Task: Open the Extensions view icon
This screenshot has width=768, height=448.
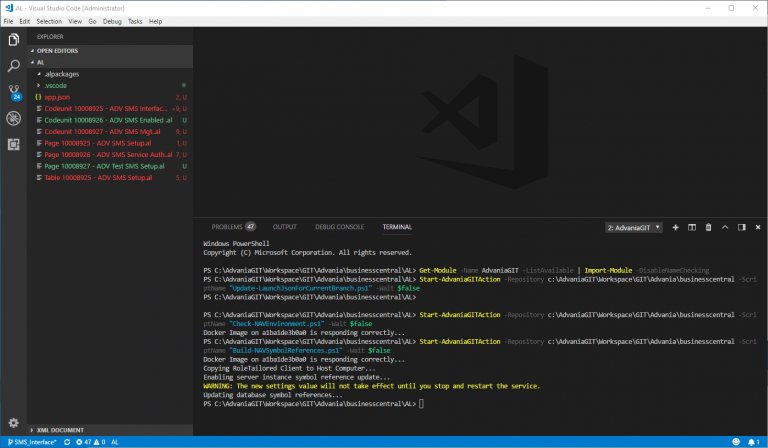Action: (14, 144)
